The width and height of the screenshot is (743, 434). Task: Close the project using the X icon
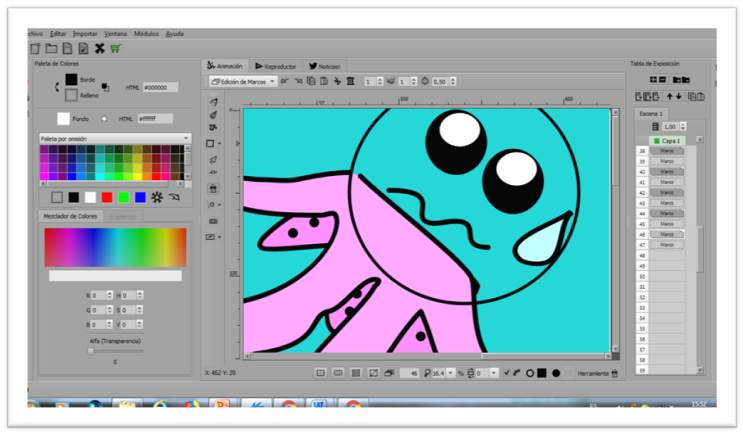coord(100,48)
